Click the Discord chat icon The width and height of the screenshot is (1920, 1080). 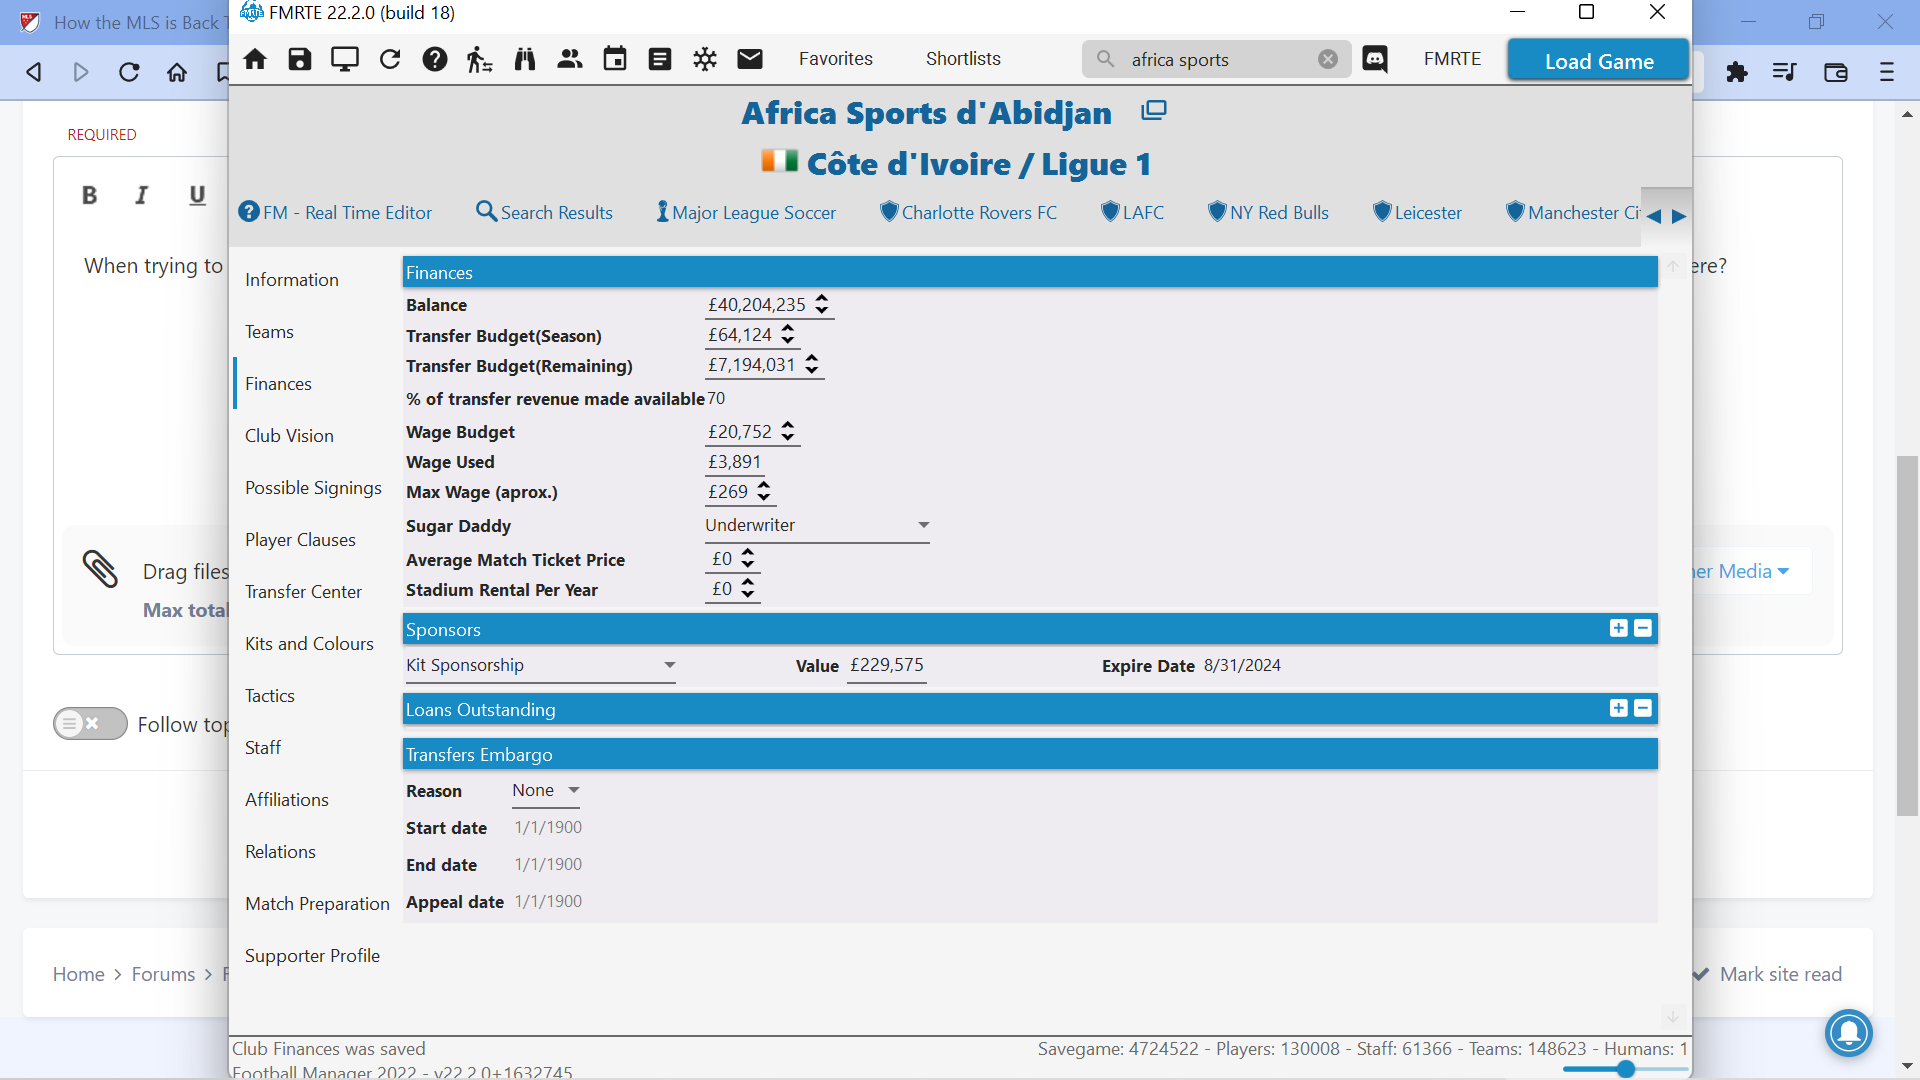tap(1375, 59)
